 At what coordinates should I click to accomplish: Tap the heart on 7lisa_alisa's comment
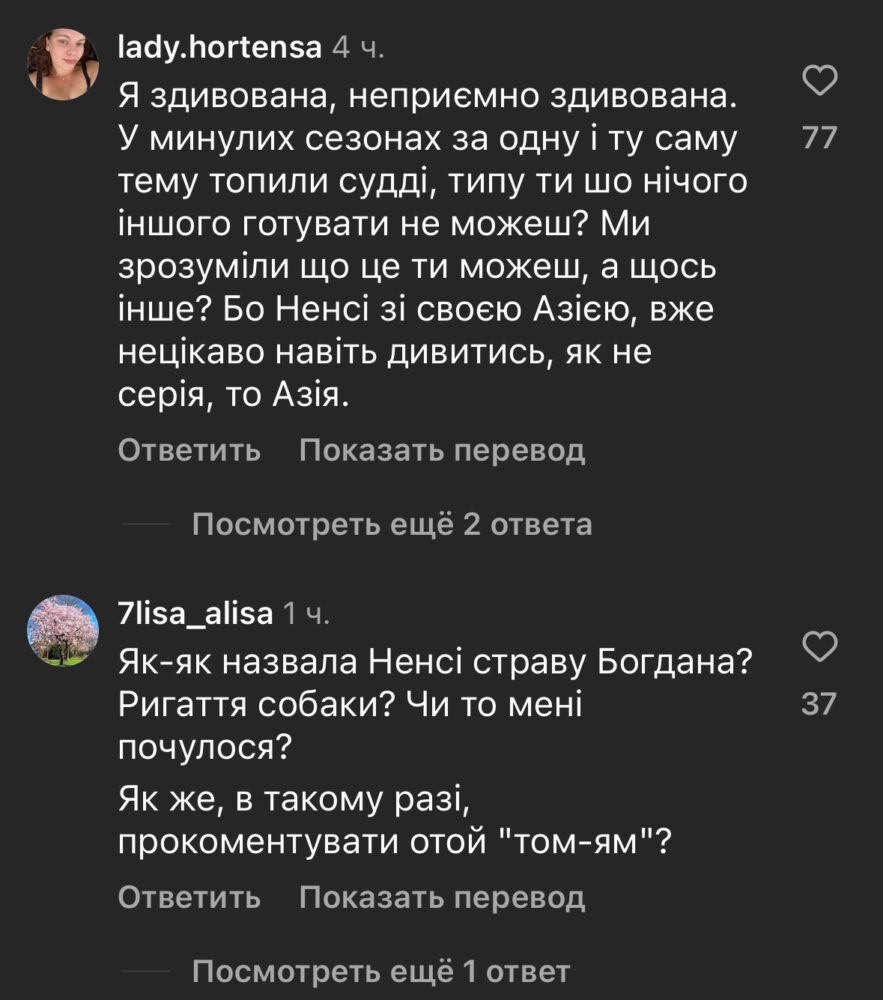[820, 646]
